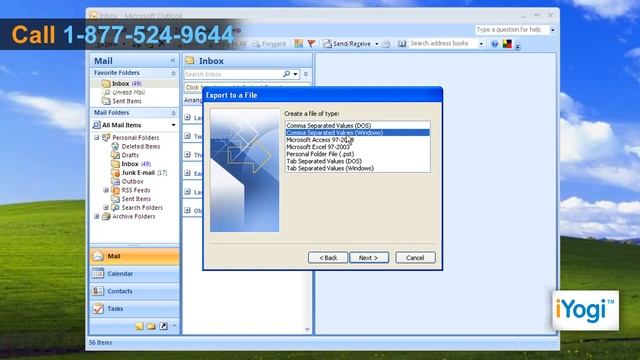Click the Search address books field

tap(443, 43)
